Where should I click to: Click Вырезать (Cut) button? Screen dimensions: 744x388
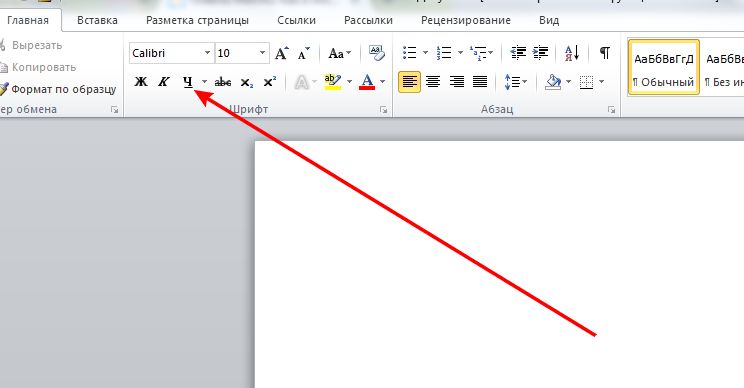(x=31, y=46)
